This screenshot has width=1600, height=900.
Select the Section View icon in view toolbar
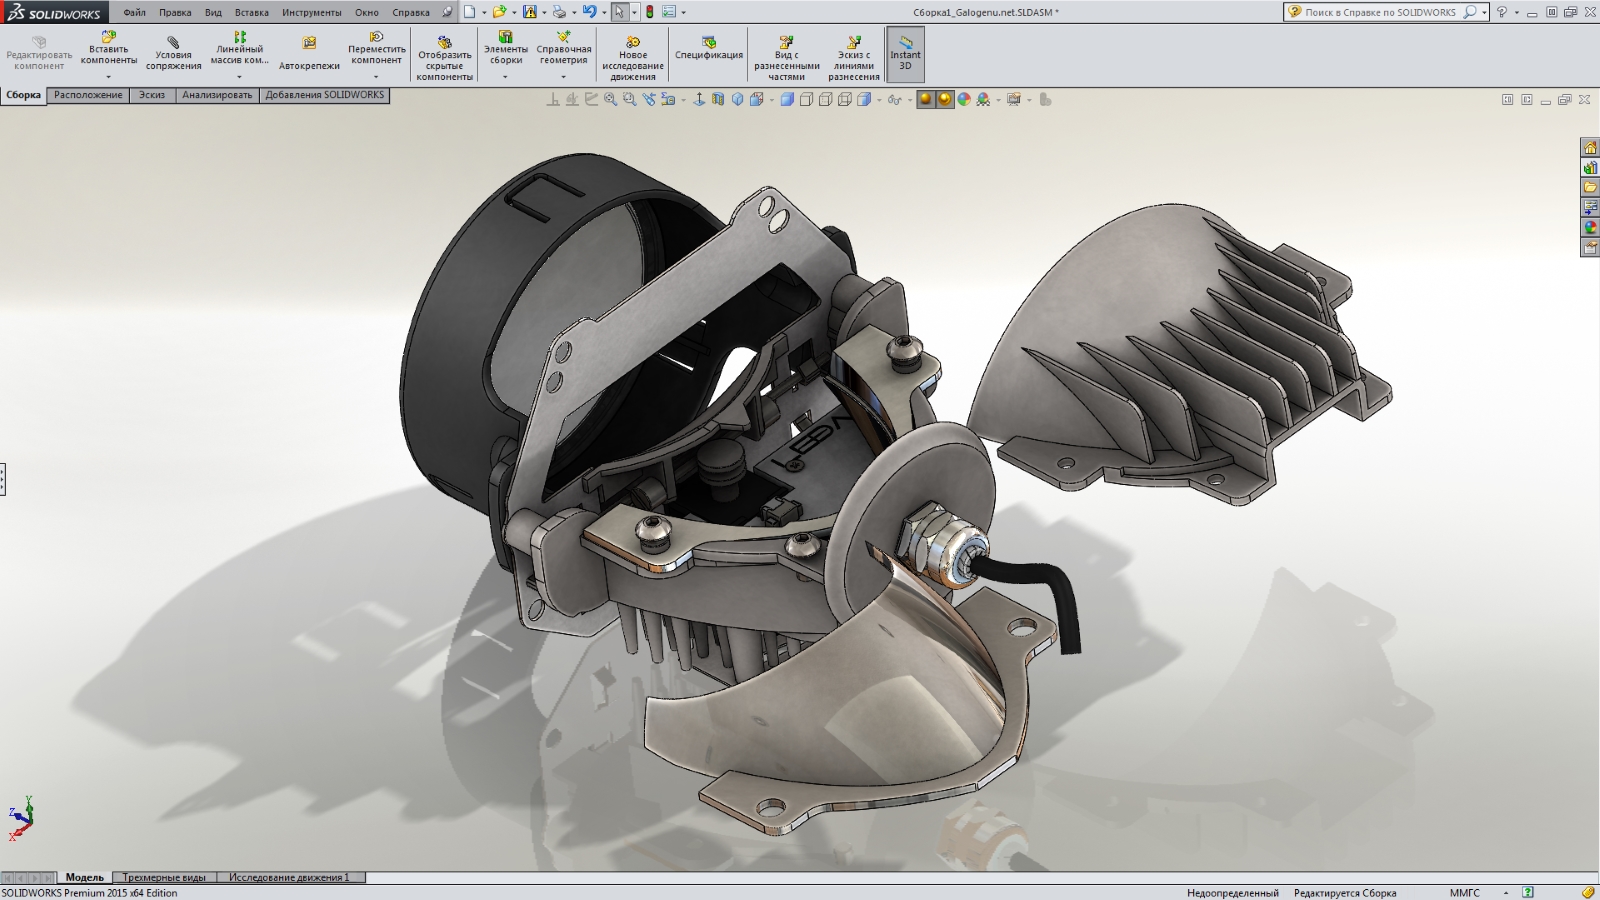(718, 99)
